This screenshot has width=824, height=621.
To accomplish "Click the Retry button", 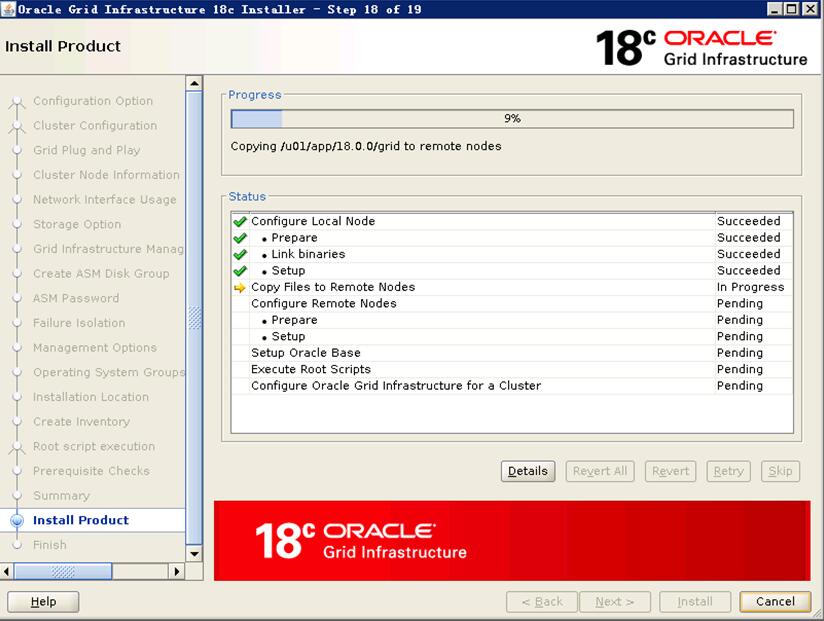I will tap(728, 471).
